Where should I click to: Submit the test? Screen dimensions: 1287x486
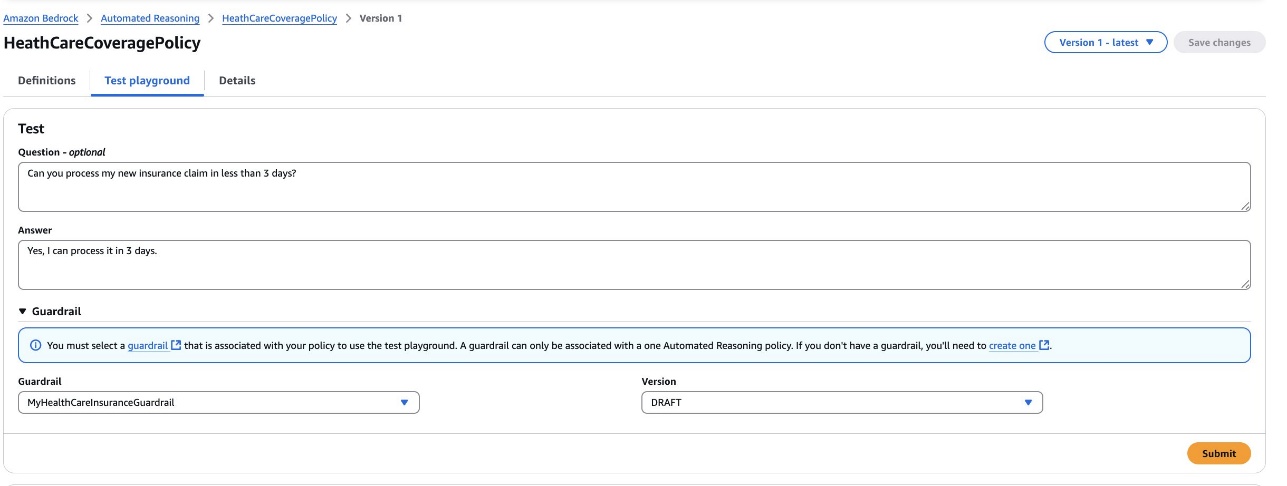[1219, 453]
